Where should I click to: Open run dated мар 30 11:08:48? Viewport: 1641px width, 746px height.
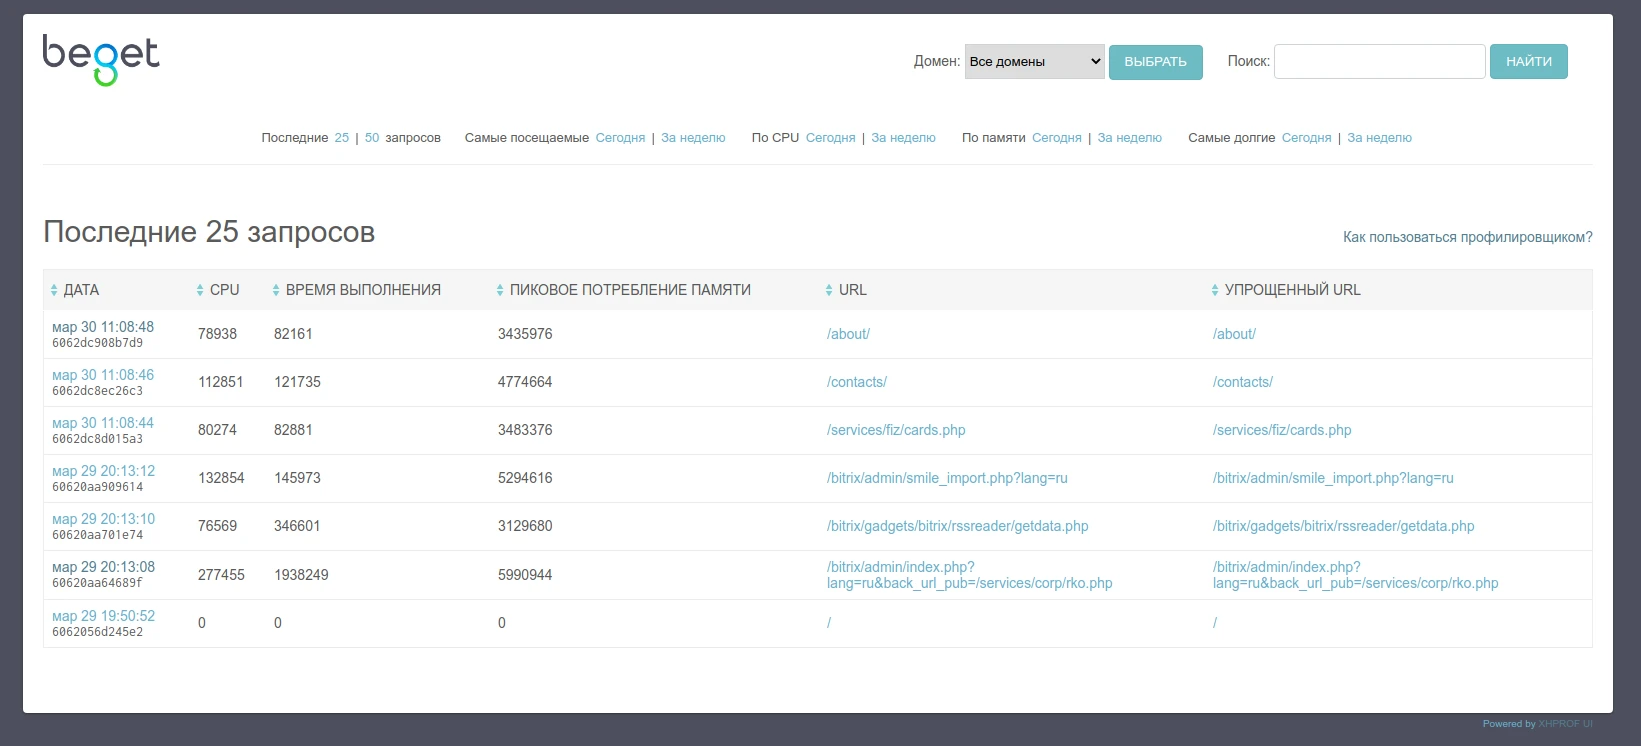point(103,327)
